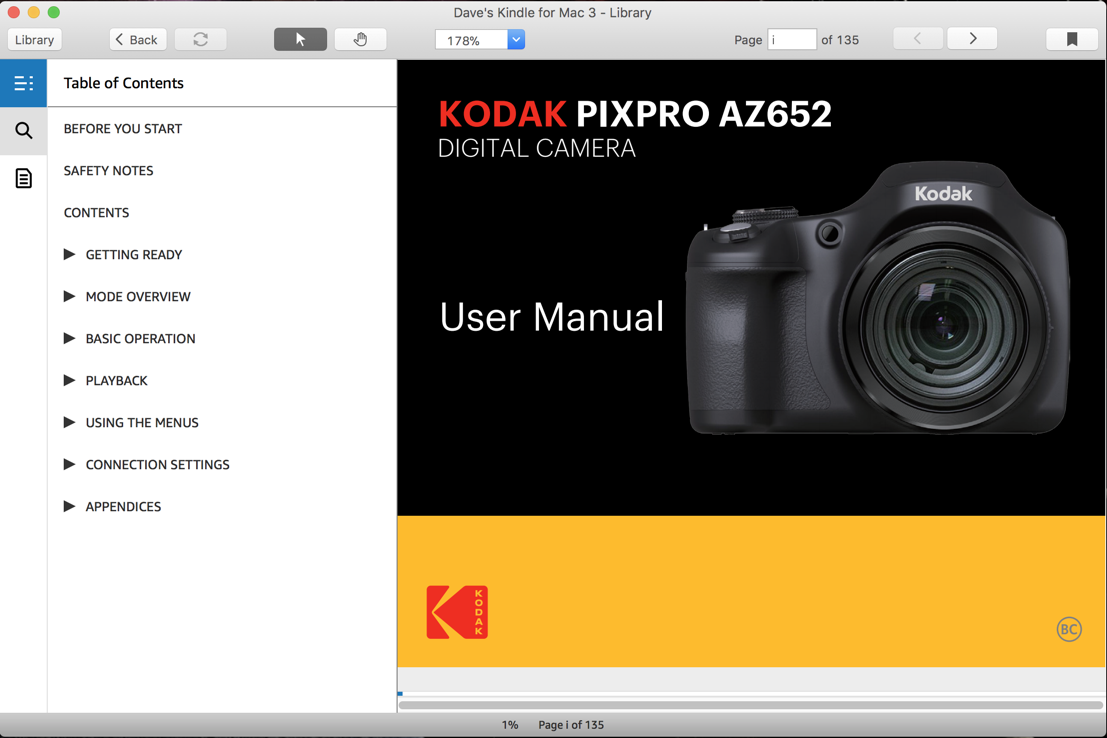Expand the APPENDICES section

[x=69, y=506]
